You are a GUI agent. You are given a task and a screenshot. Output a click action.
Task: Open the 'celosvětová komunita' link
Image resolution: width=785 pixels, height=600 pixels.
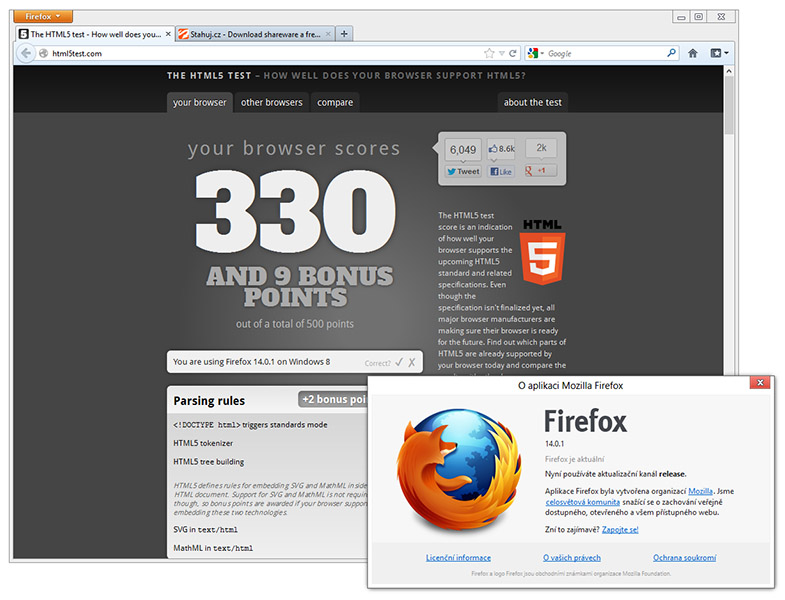click(583, 502)
